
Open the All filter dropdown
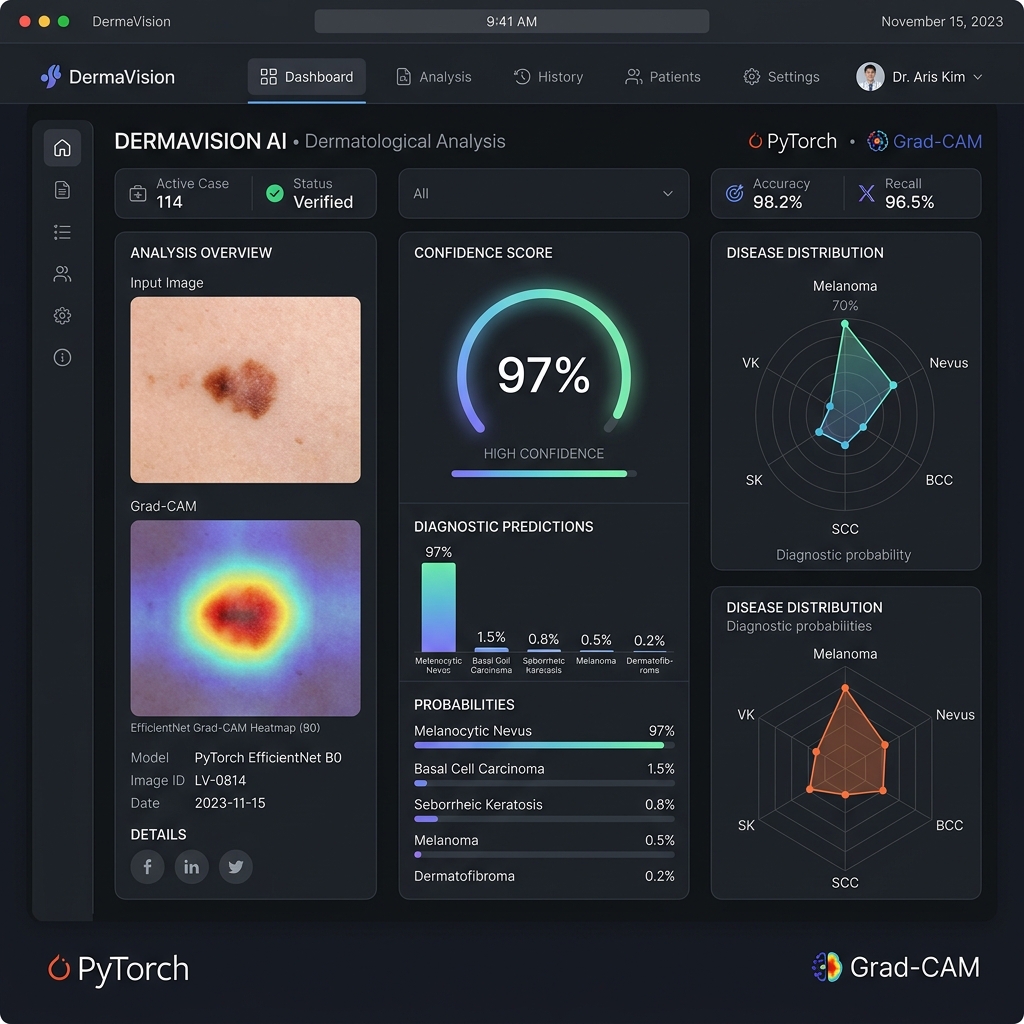pyautogui.click(x=543, y=193)
